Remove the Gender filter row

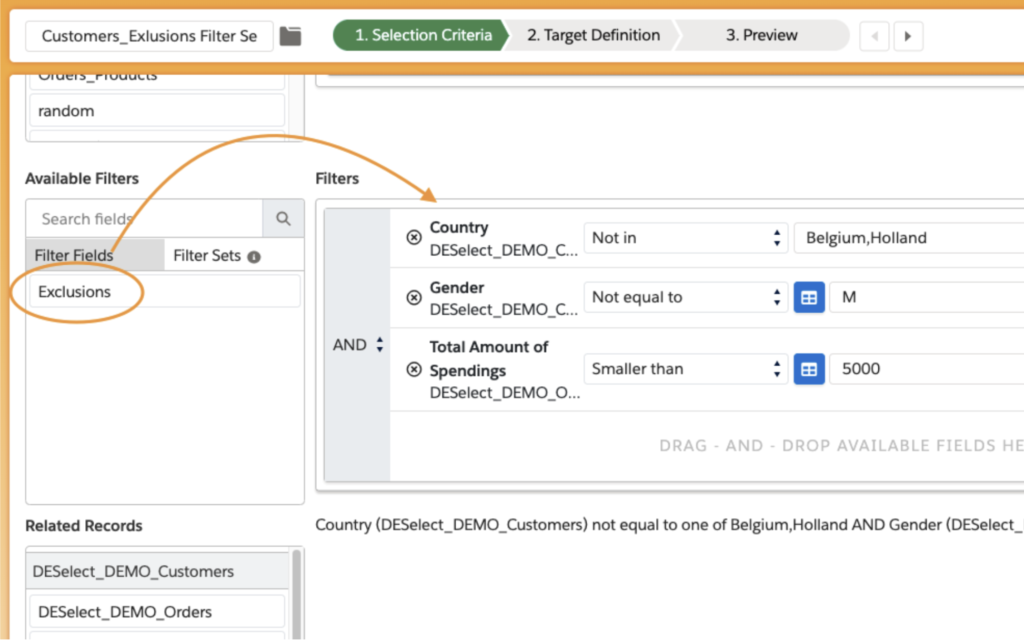click(414, 298)
